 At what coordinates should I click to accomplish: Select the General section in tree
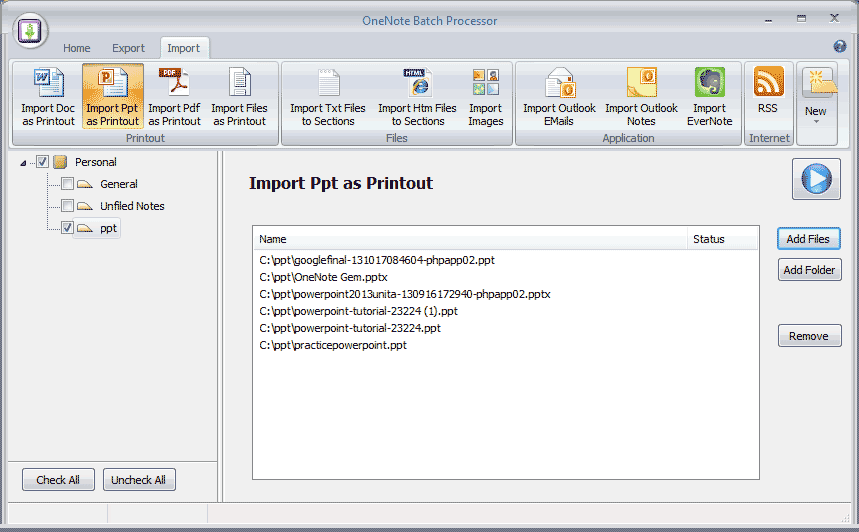pos(119,184)
